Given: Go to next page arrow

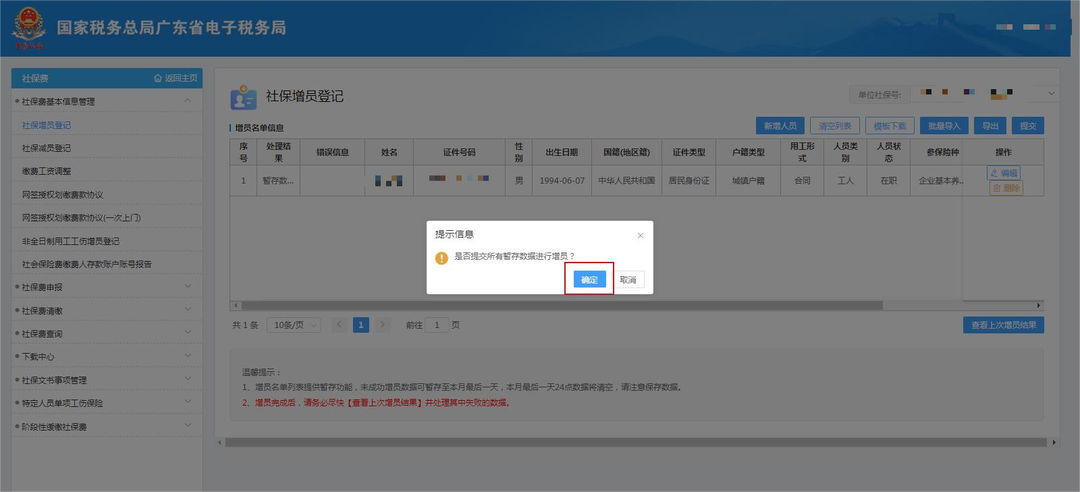Looking at the screenshot, I should pos(382,325).
